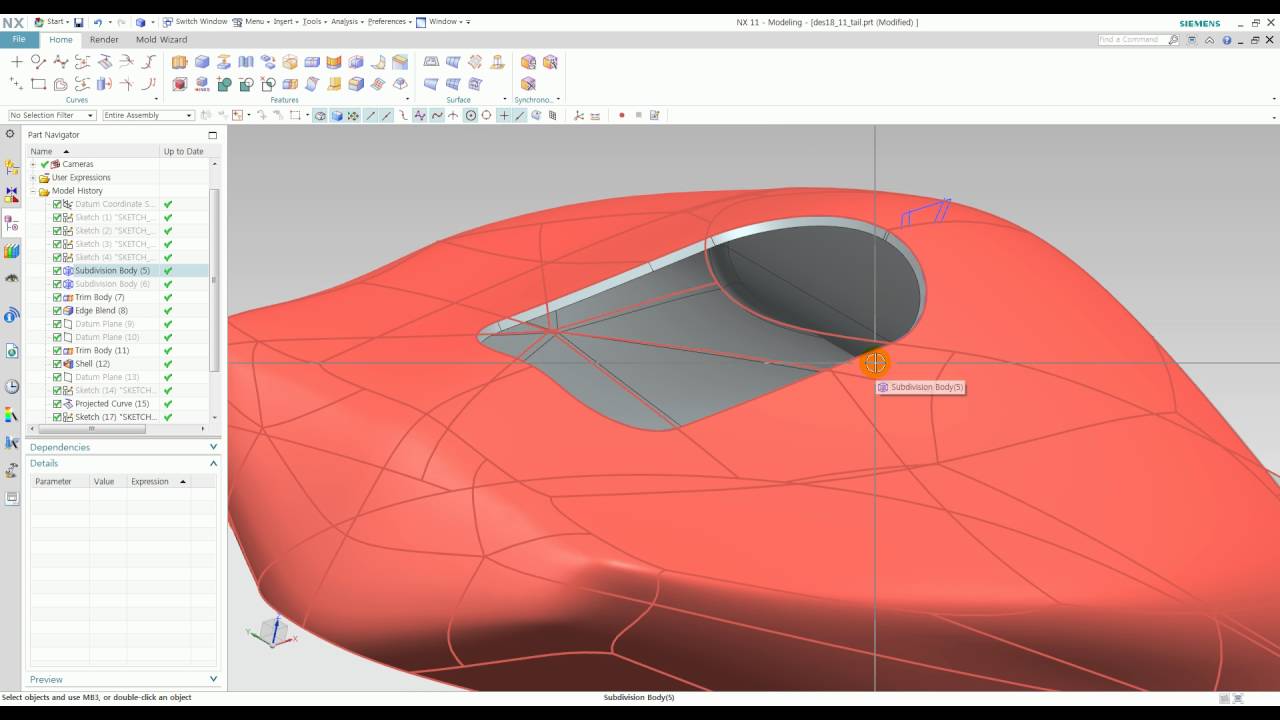Viewport: 1280px width, 720px height.
Task: Select Datum Plane (13) in model history
Action: [107, 377]
